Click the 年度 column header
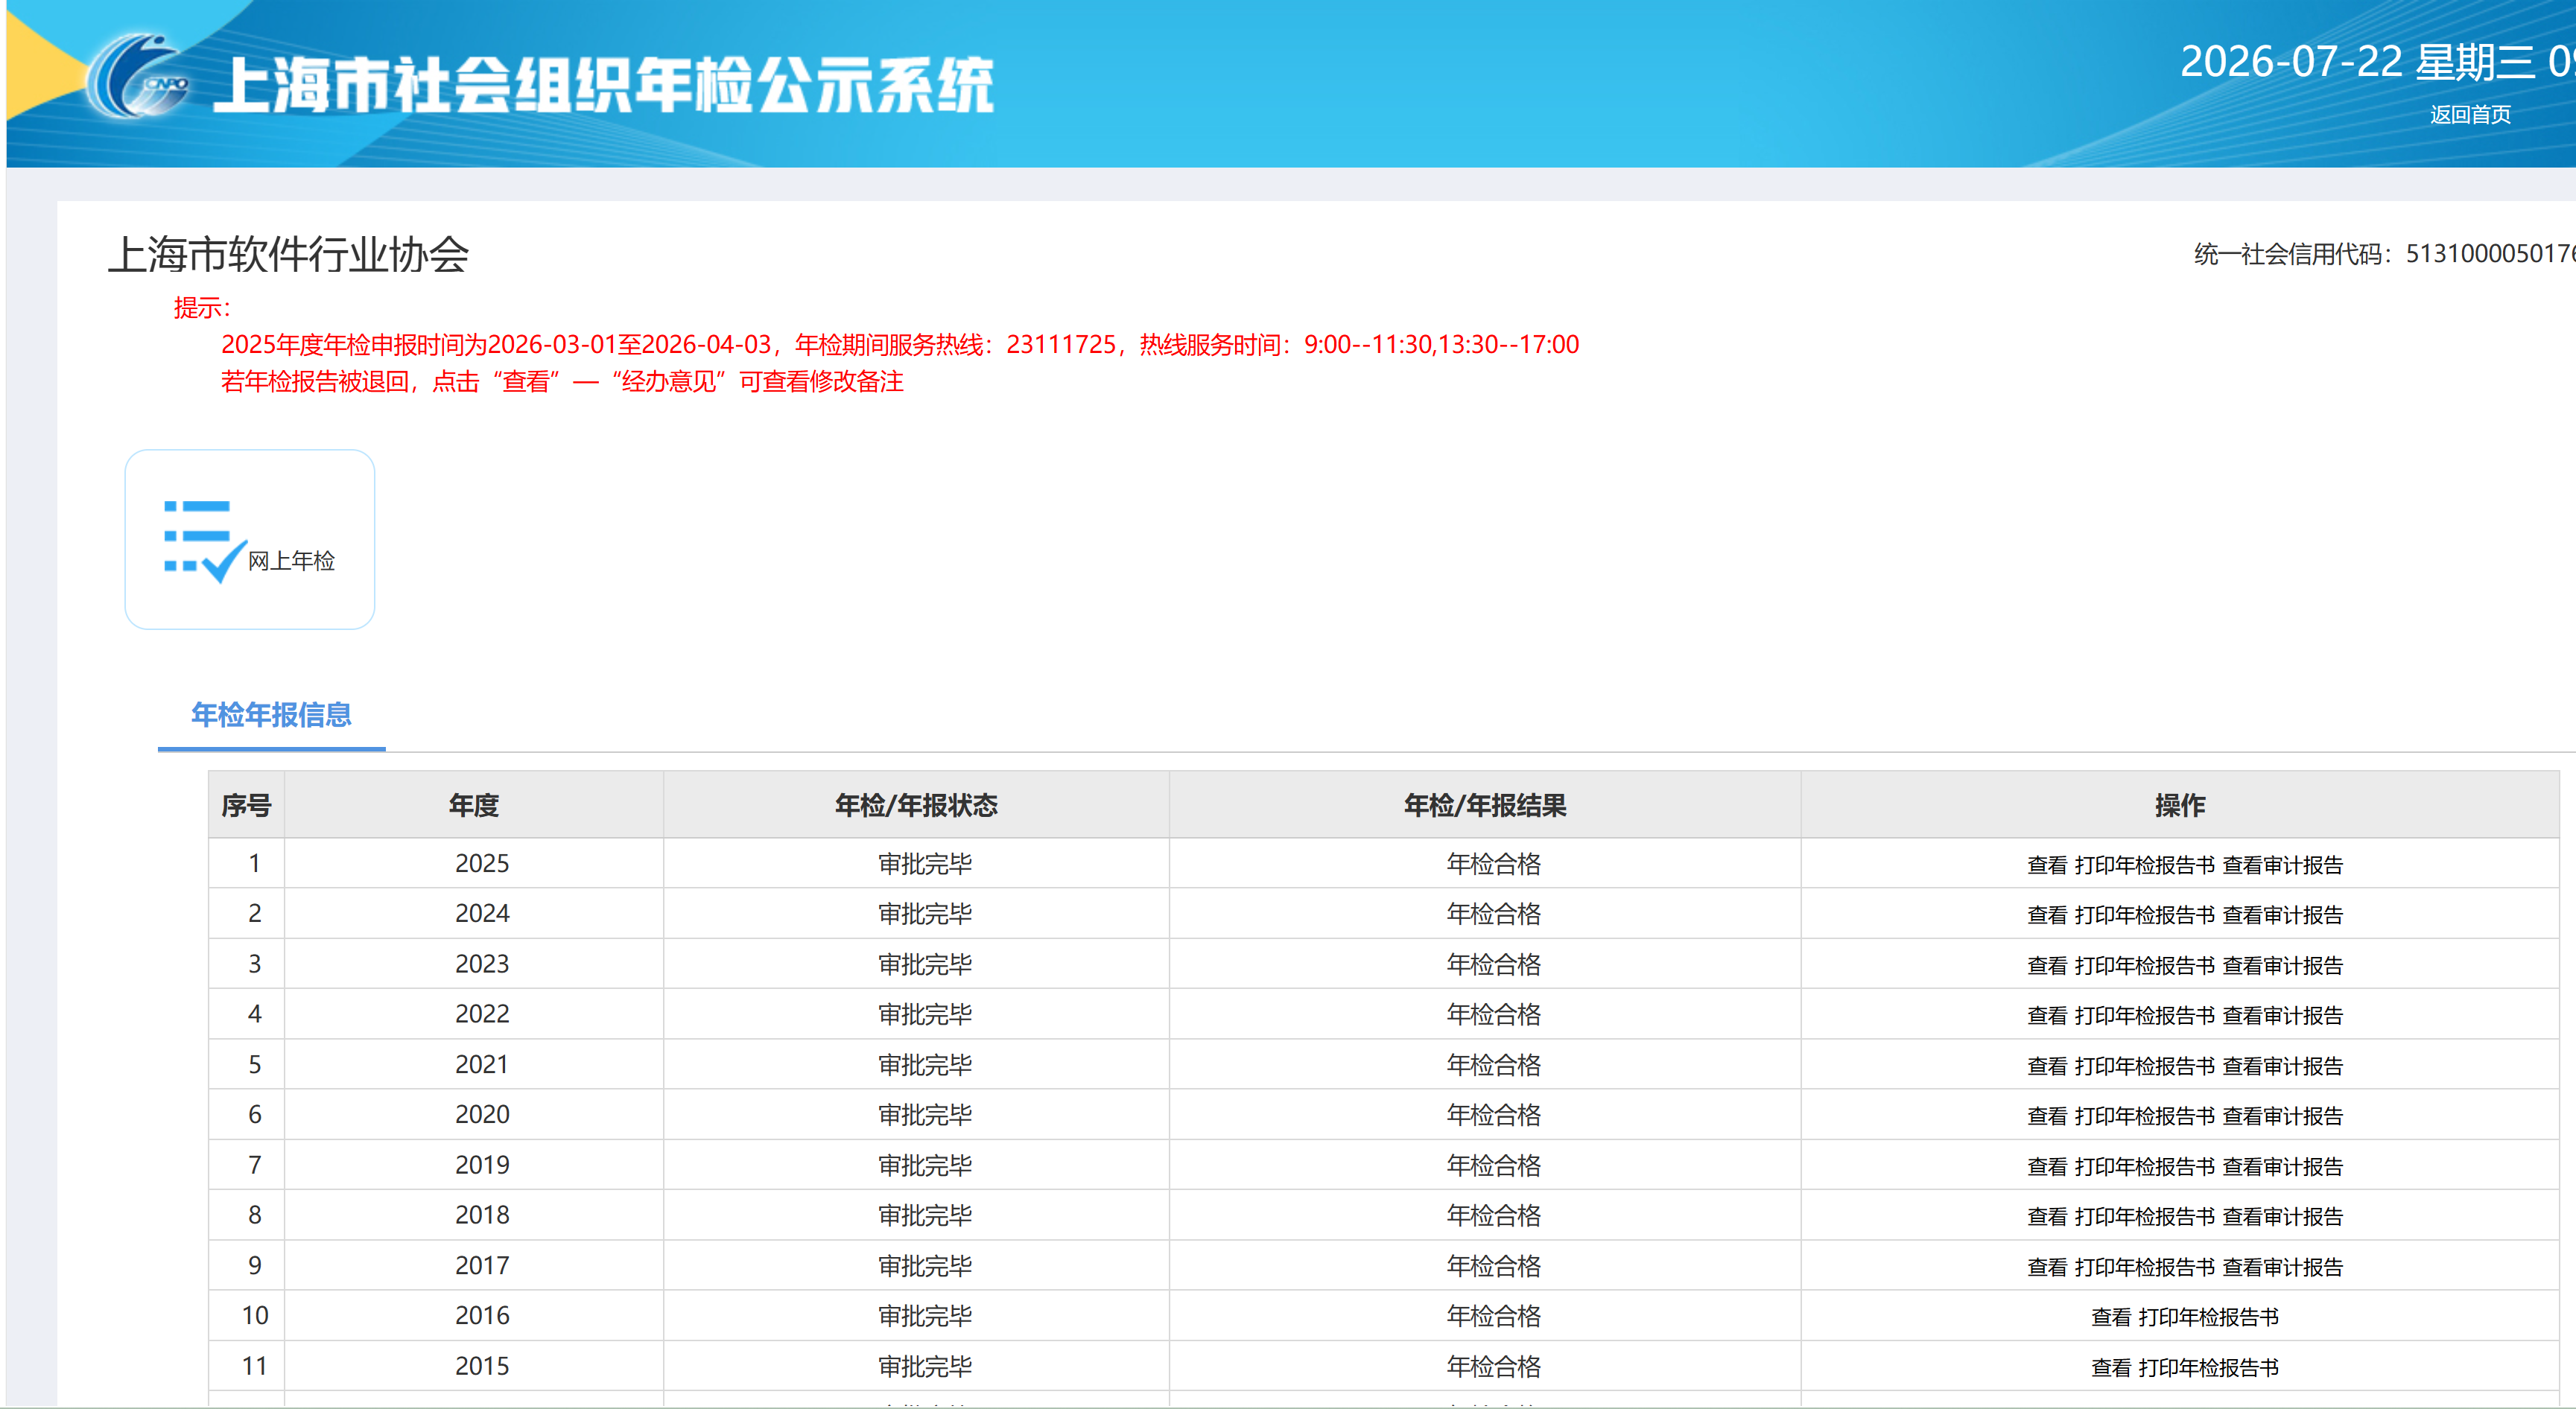 click(x=474, y=805)
